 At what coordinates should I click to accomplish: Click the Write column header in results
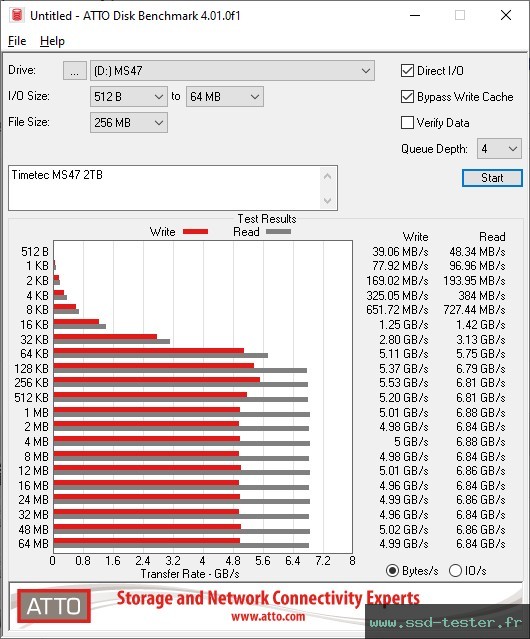(x=416, y=237)
